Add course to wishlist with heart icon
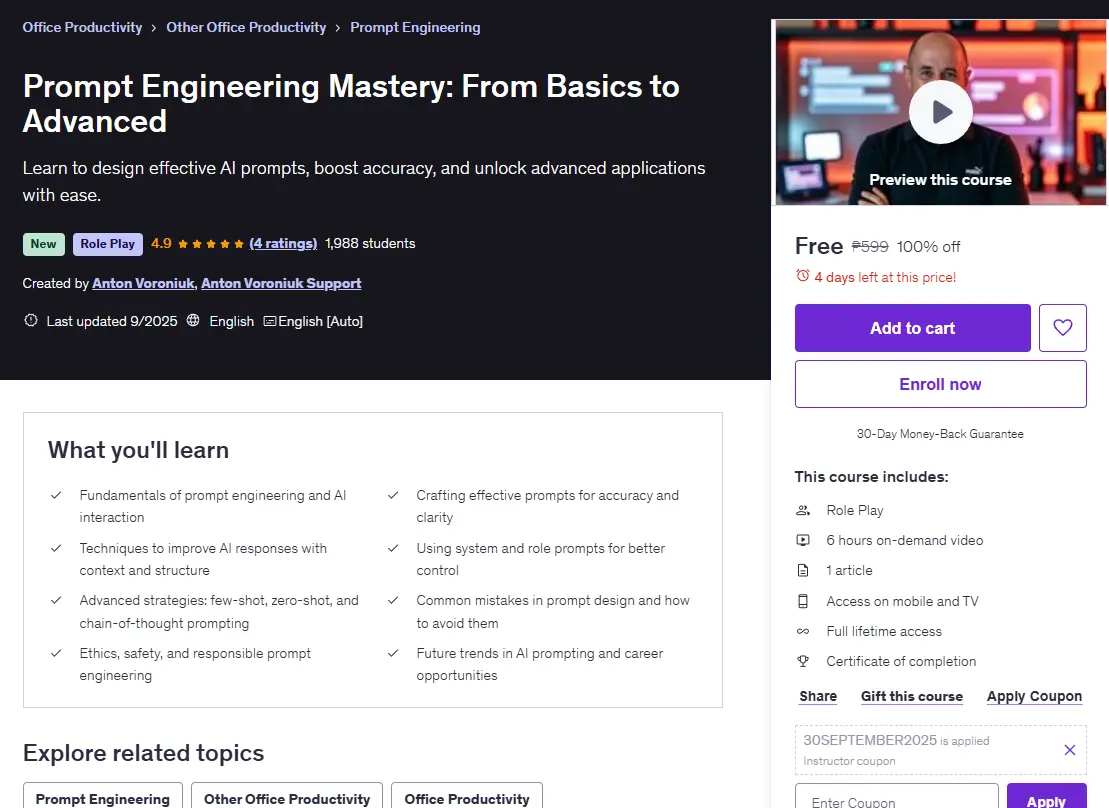 (1062, 328)
